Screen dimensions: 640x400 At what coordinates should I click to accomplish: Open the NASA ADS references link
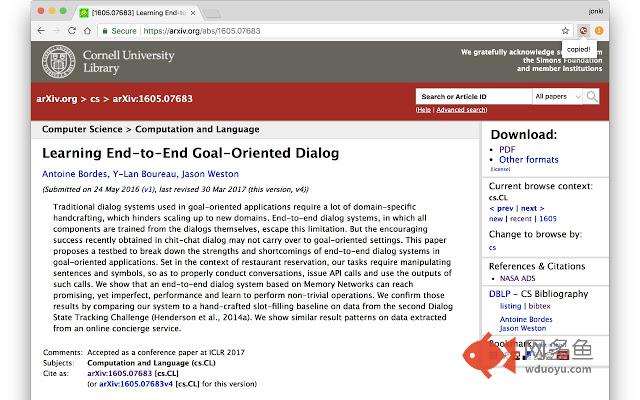coord(518,278)
